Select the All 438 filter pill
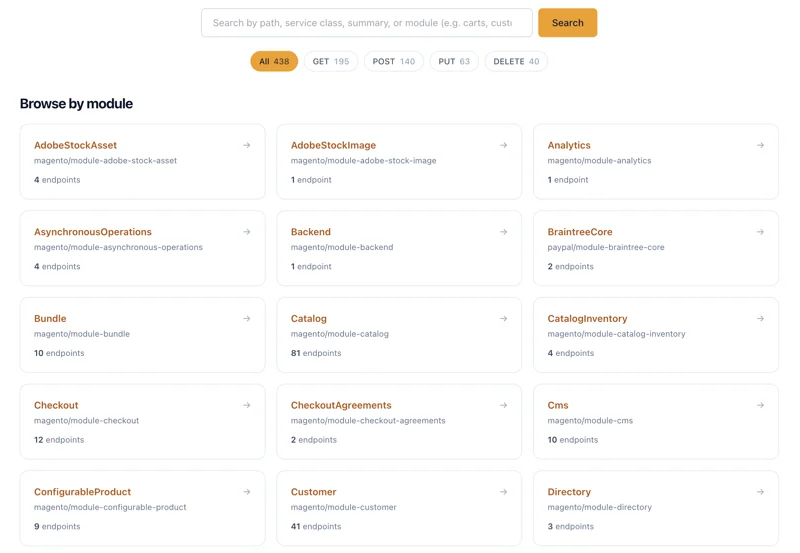Screen dimensions: 800x553 (x=274, y=61)
